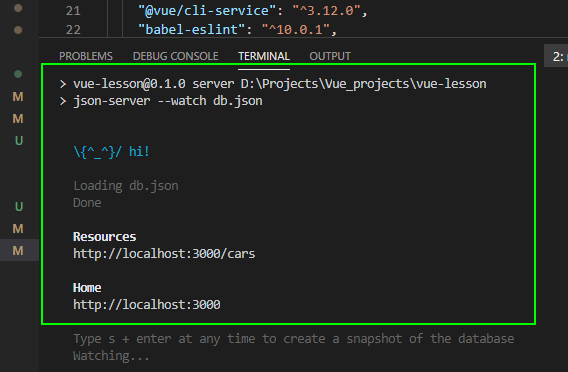The width and height of the screenshot is (568, 372).
Task: Click the "^3.12.0" version value
Action: pos(327,11)
